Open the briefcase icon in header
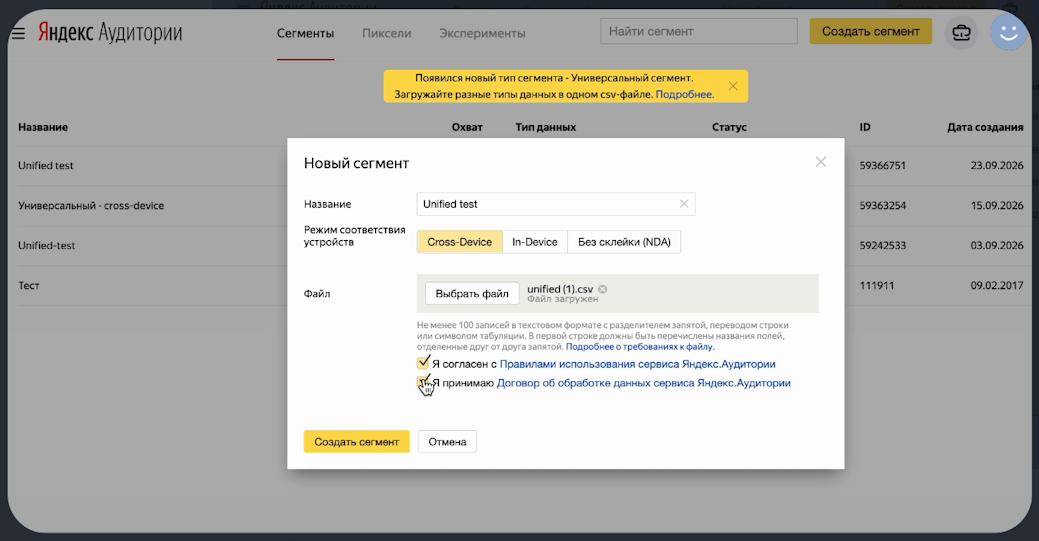1039x541 pixels. [x=961, y=32]
